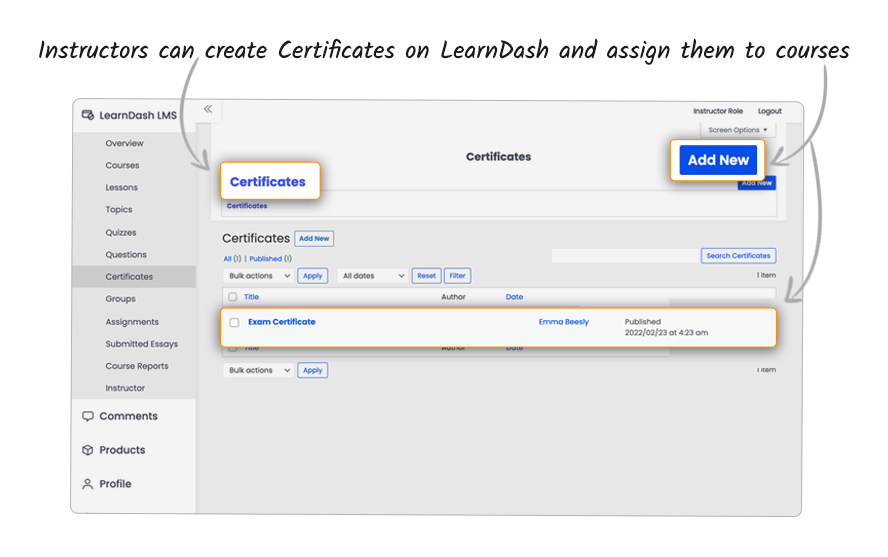
Task: Open Course Reports in the sidebar
Action: pos(136,366)
